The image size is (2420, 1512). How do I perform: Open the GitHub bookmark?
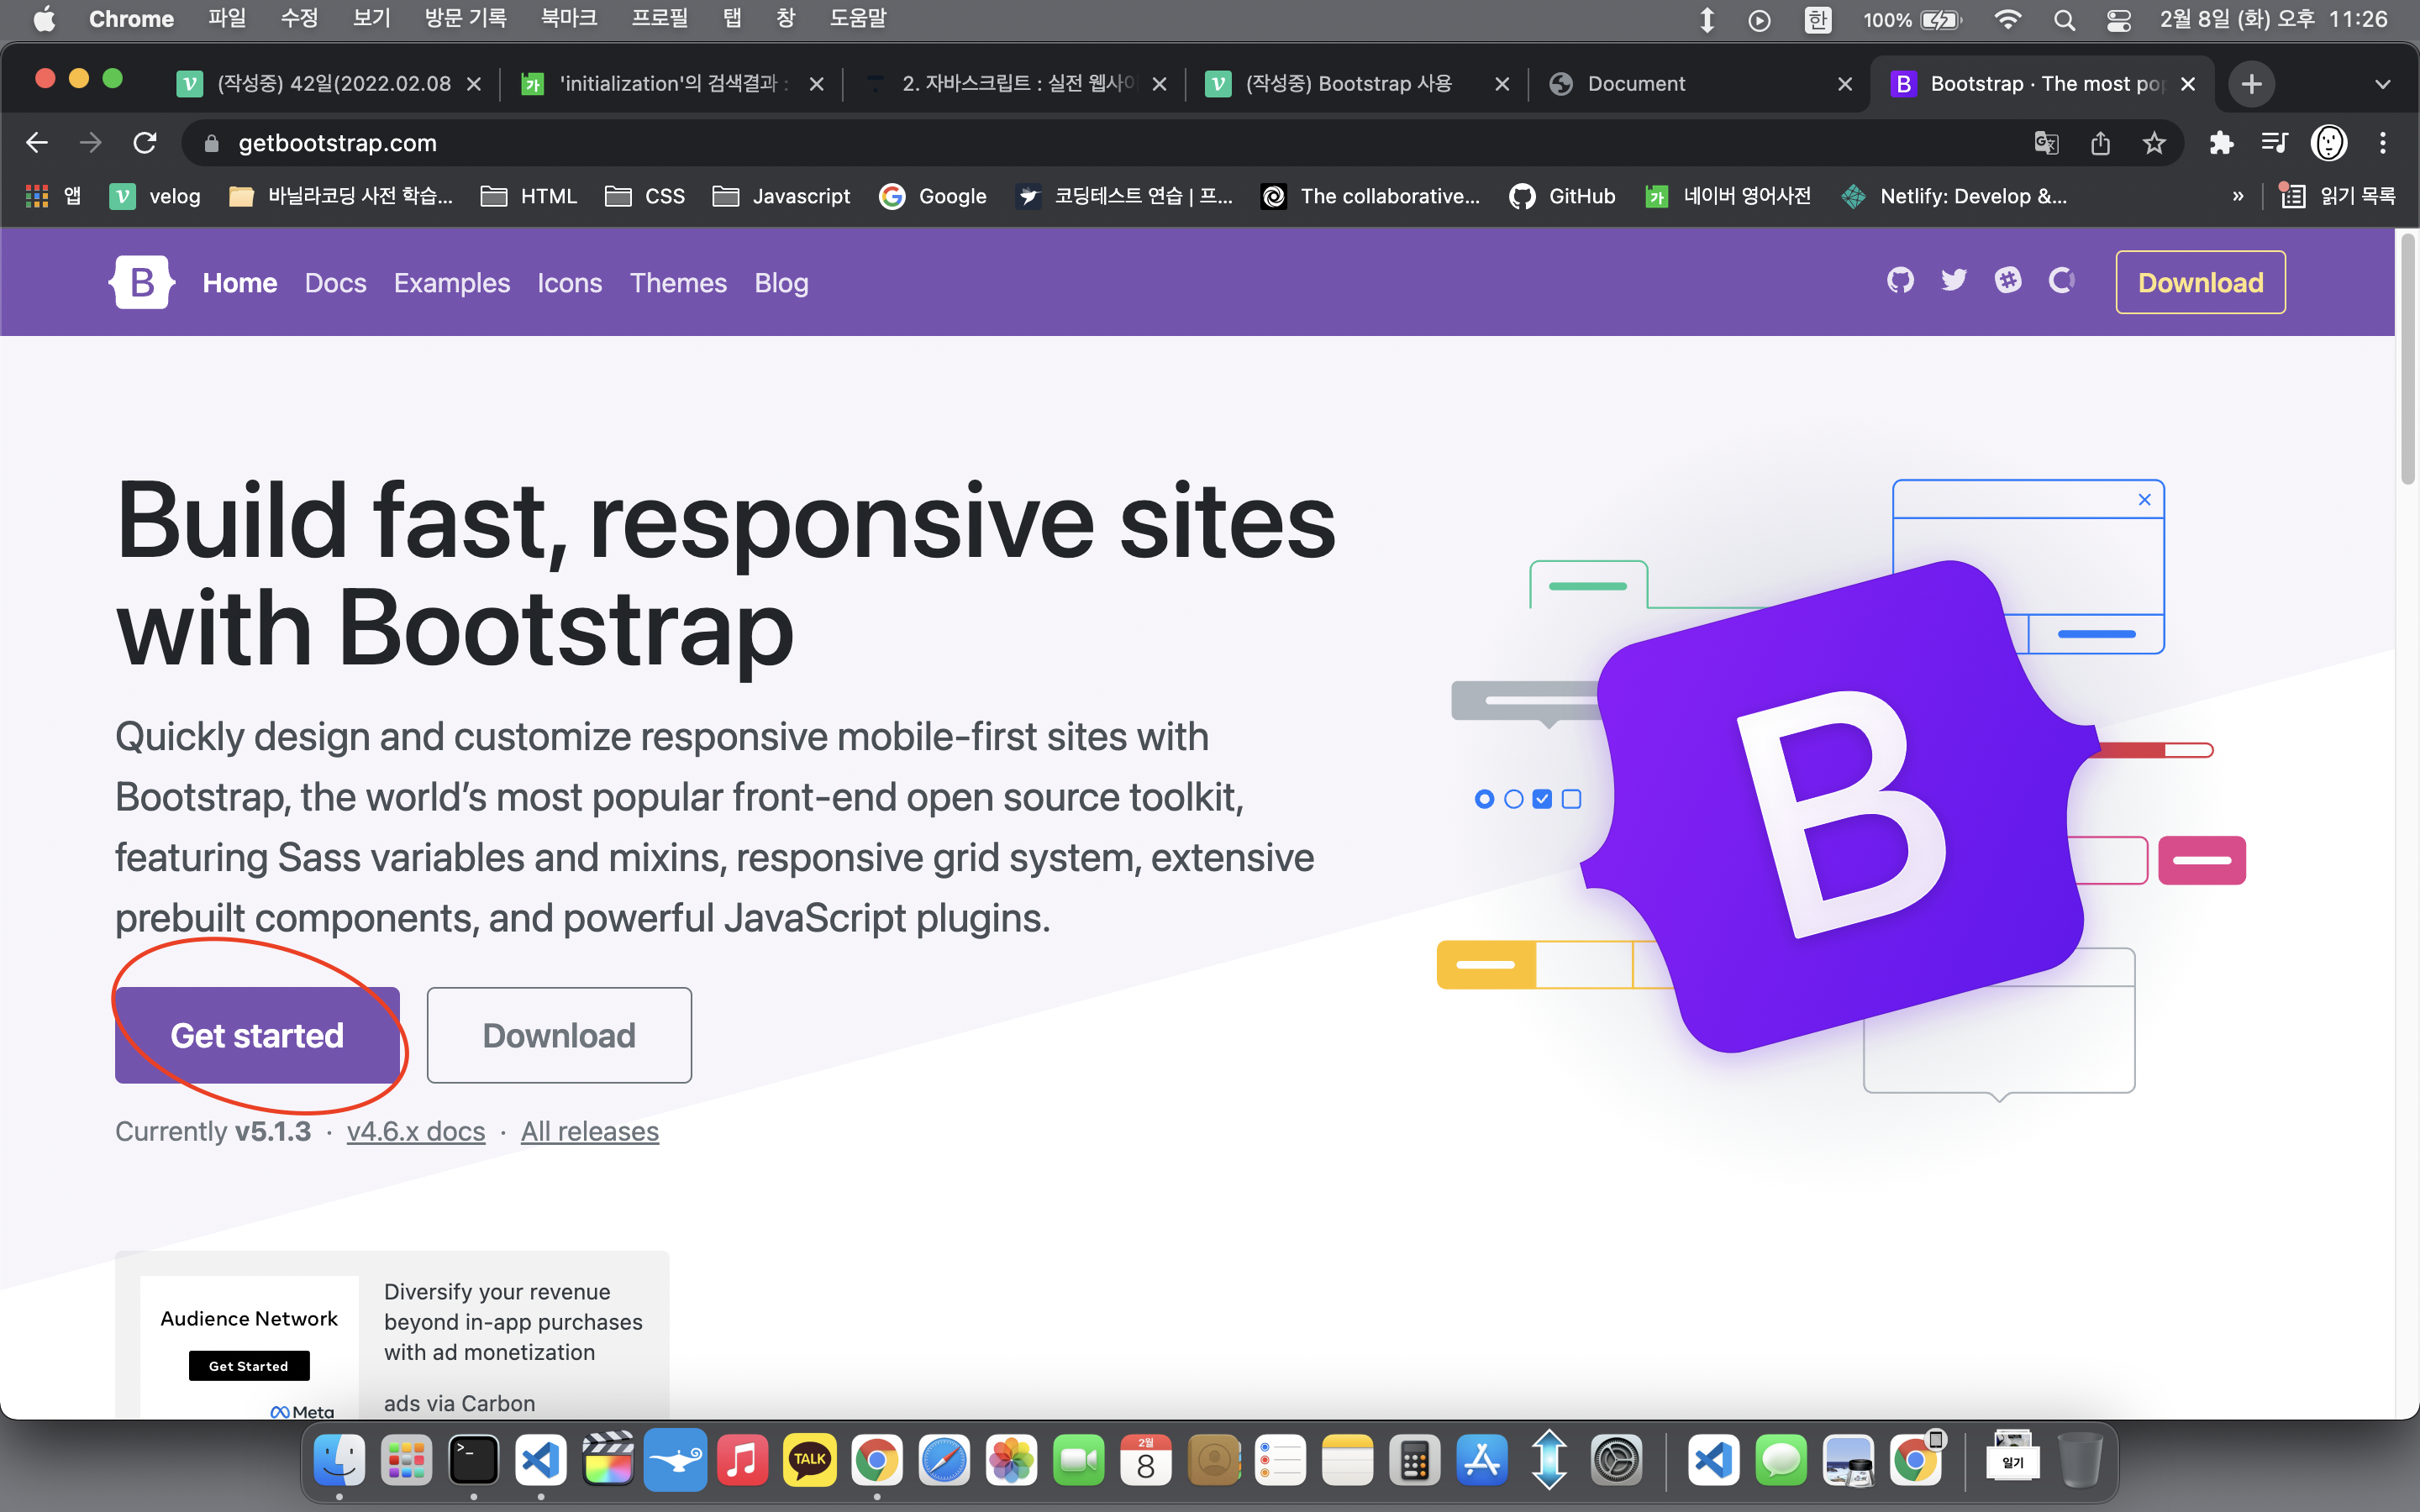click(1562, 196)
